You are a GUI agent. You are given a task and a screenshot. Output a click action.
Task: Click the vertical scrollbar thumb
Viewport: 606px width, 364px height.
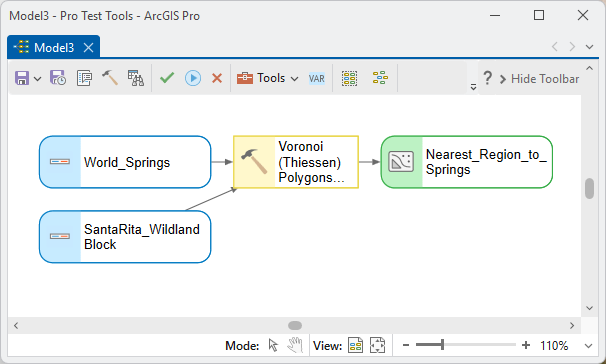point(589,188)
